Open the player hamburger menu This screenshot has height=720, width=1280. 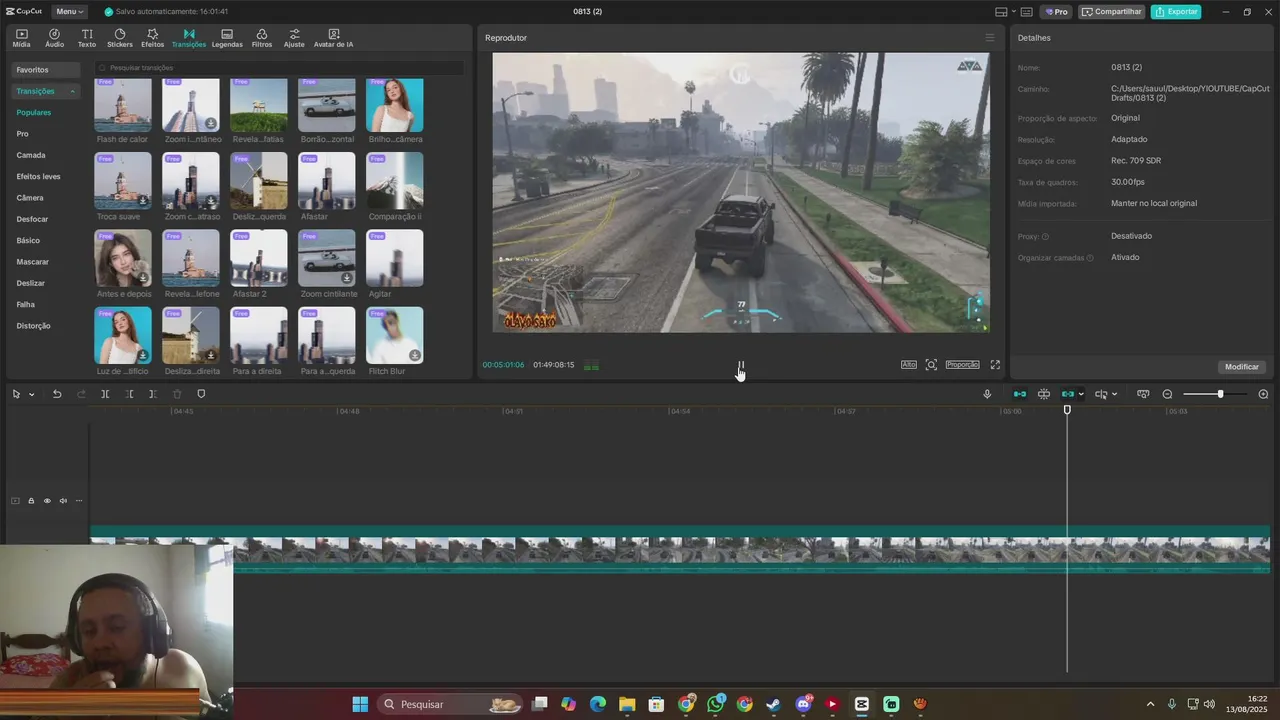coord(990,38)
